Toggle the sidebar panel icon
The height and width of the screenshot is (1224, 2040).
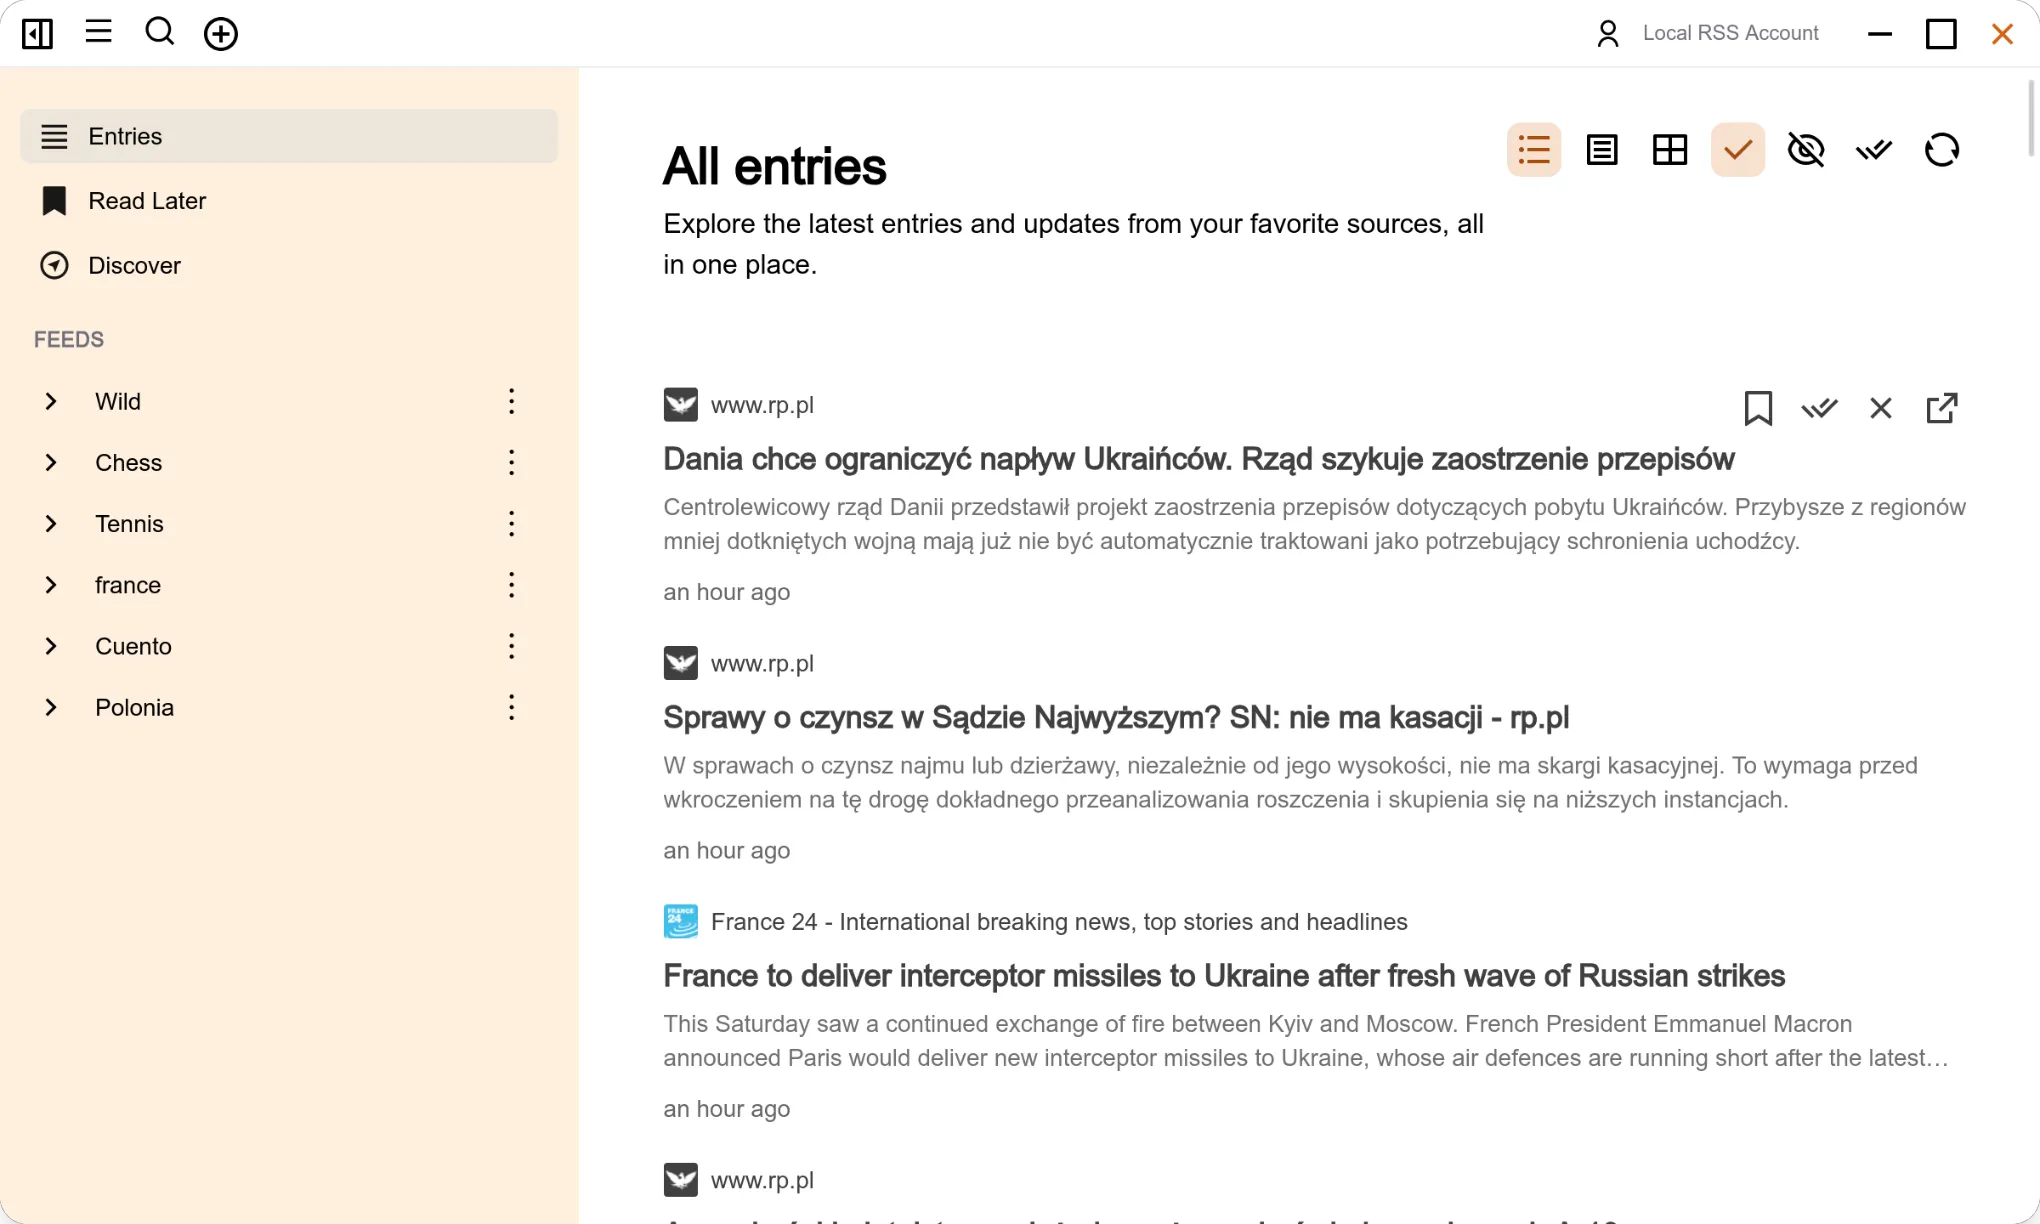tap(37, 33)
